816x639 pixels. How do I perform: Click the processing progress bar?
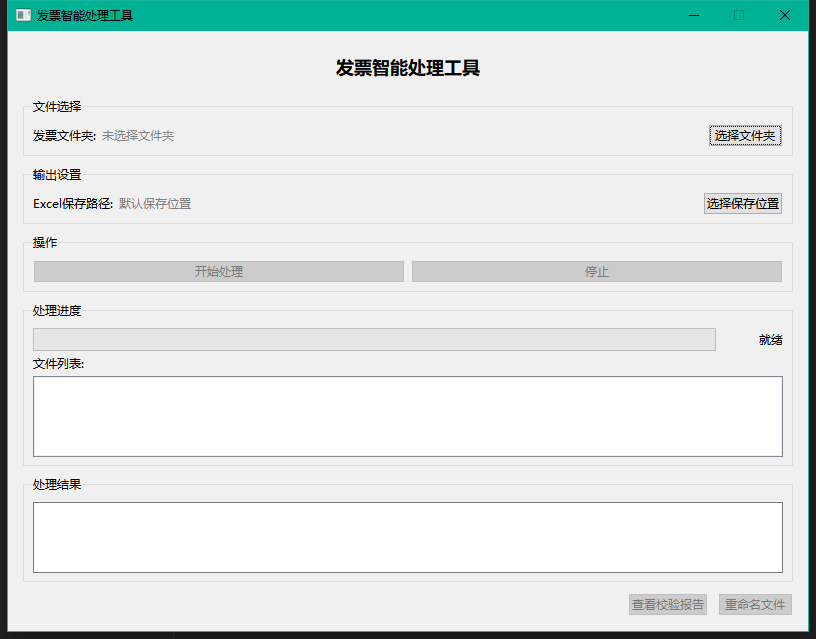374,340
